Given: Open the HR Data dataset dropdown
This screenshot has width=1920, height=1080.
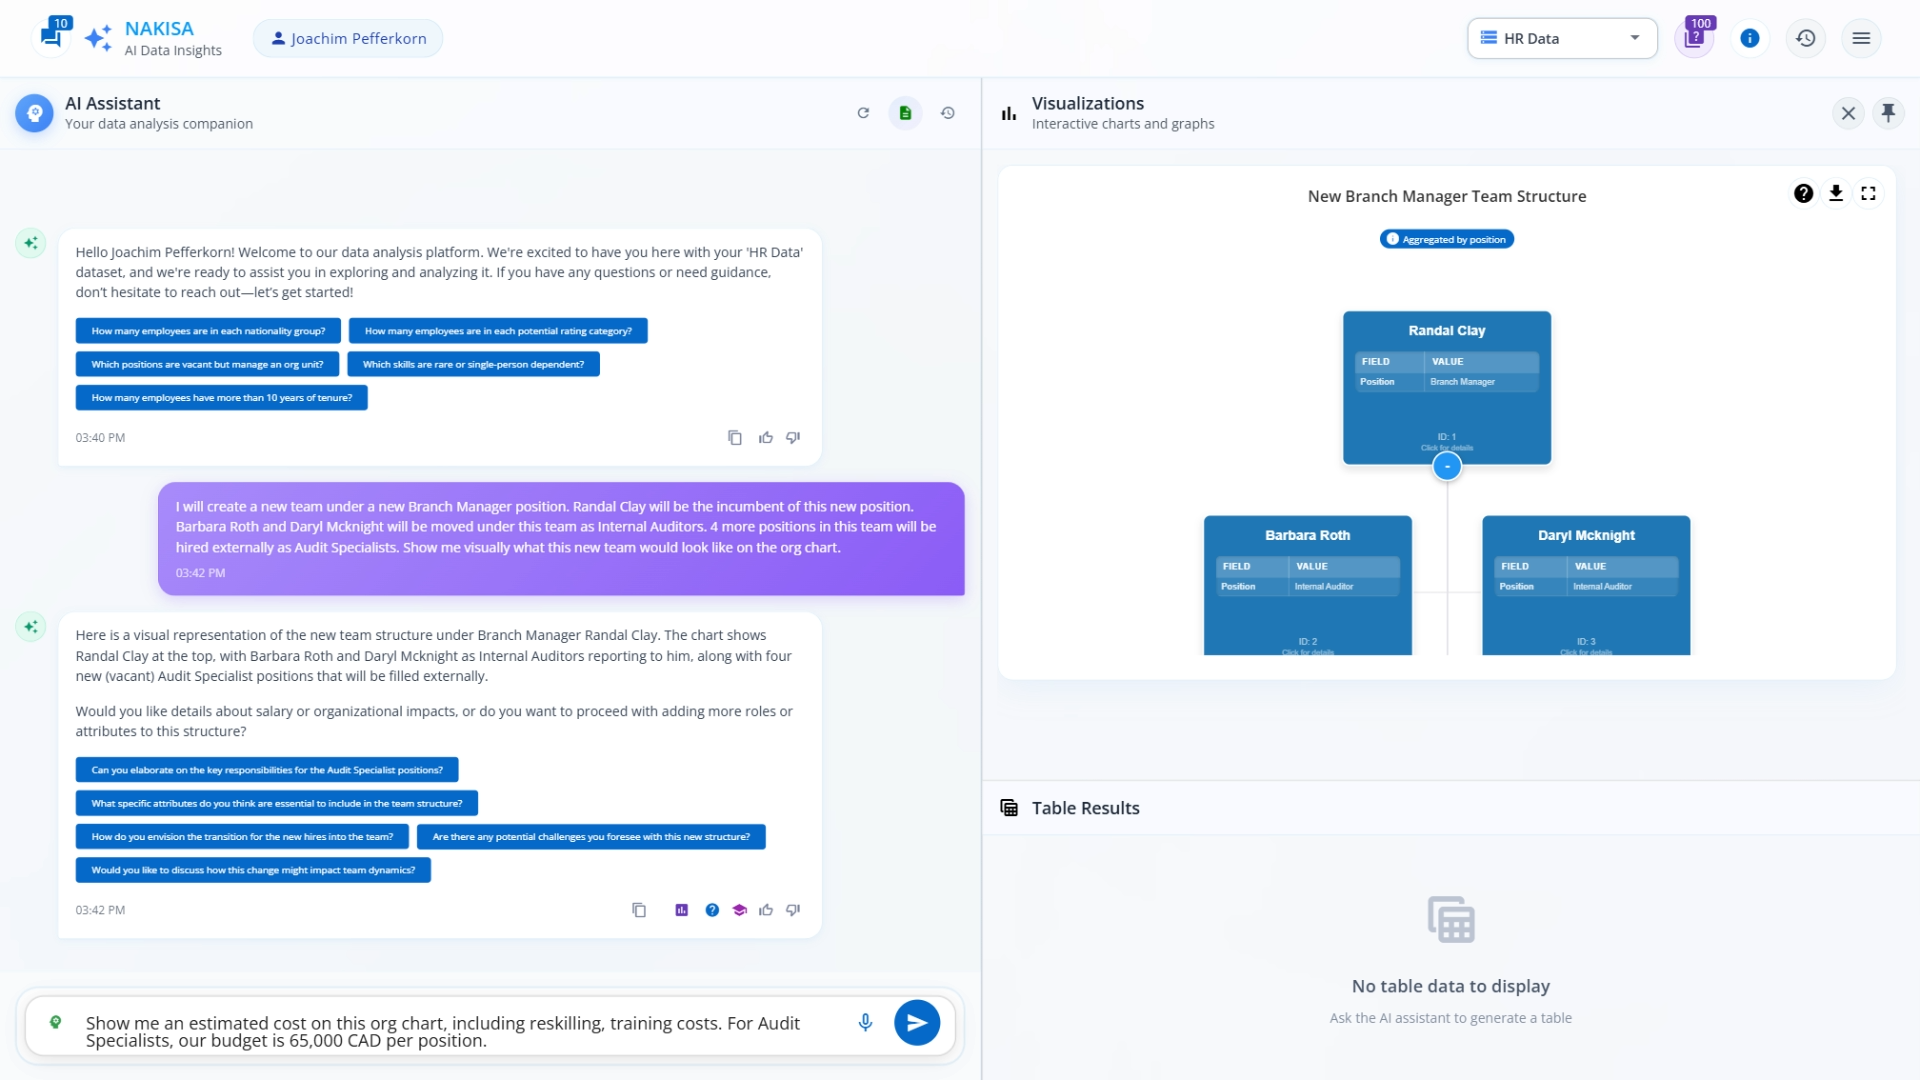Looking at the screenshot, I should [1561, 38].
